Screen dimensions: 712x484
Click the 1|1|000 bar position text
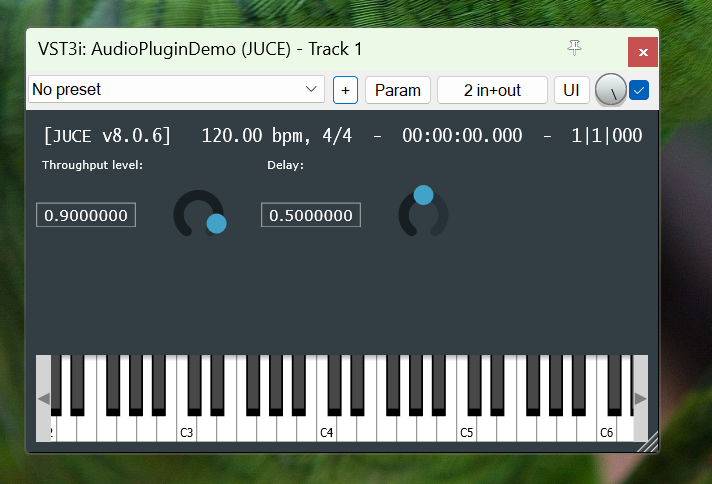[x=607, y=136]
